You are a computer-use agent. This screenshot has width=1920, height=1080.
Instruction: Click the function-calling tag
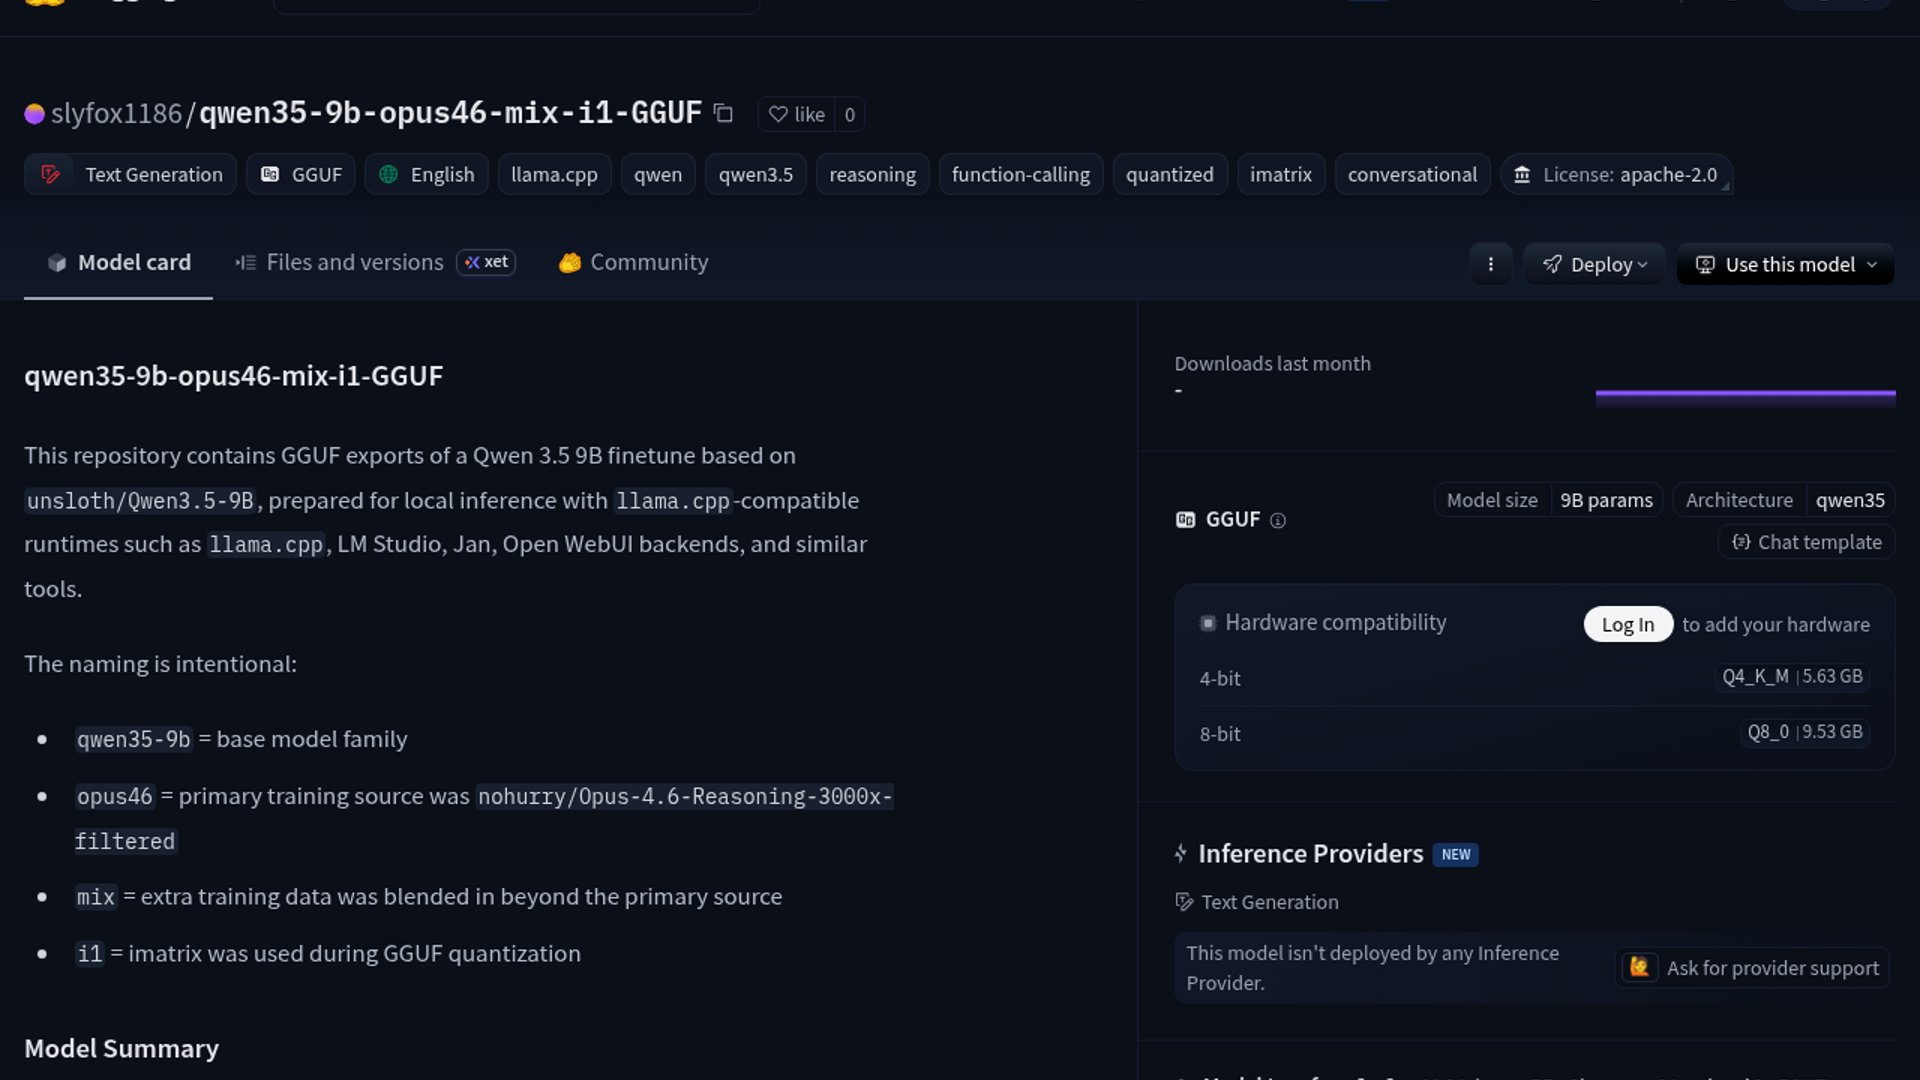(1020, 175)
